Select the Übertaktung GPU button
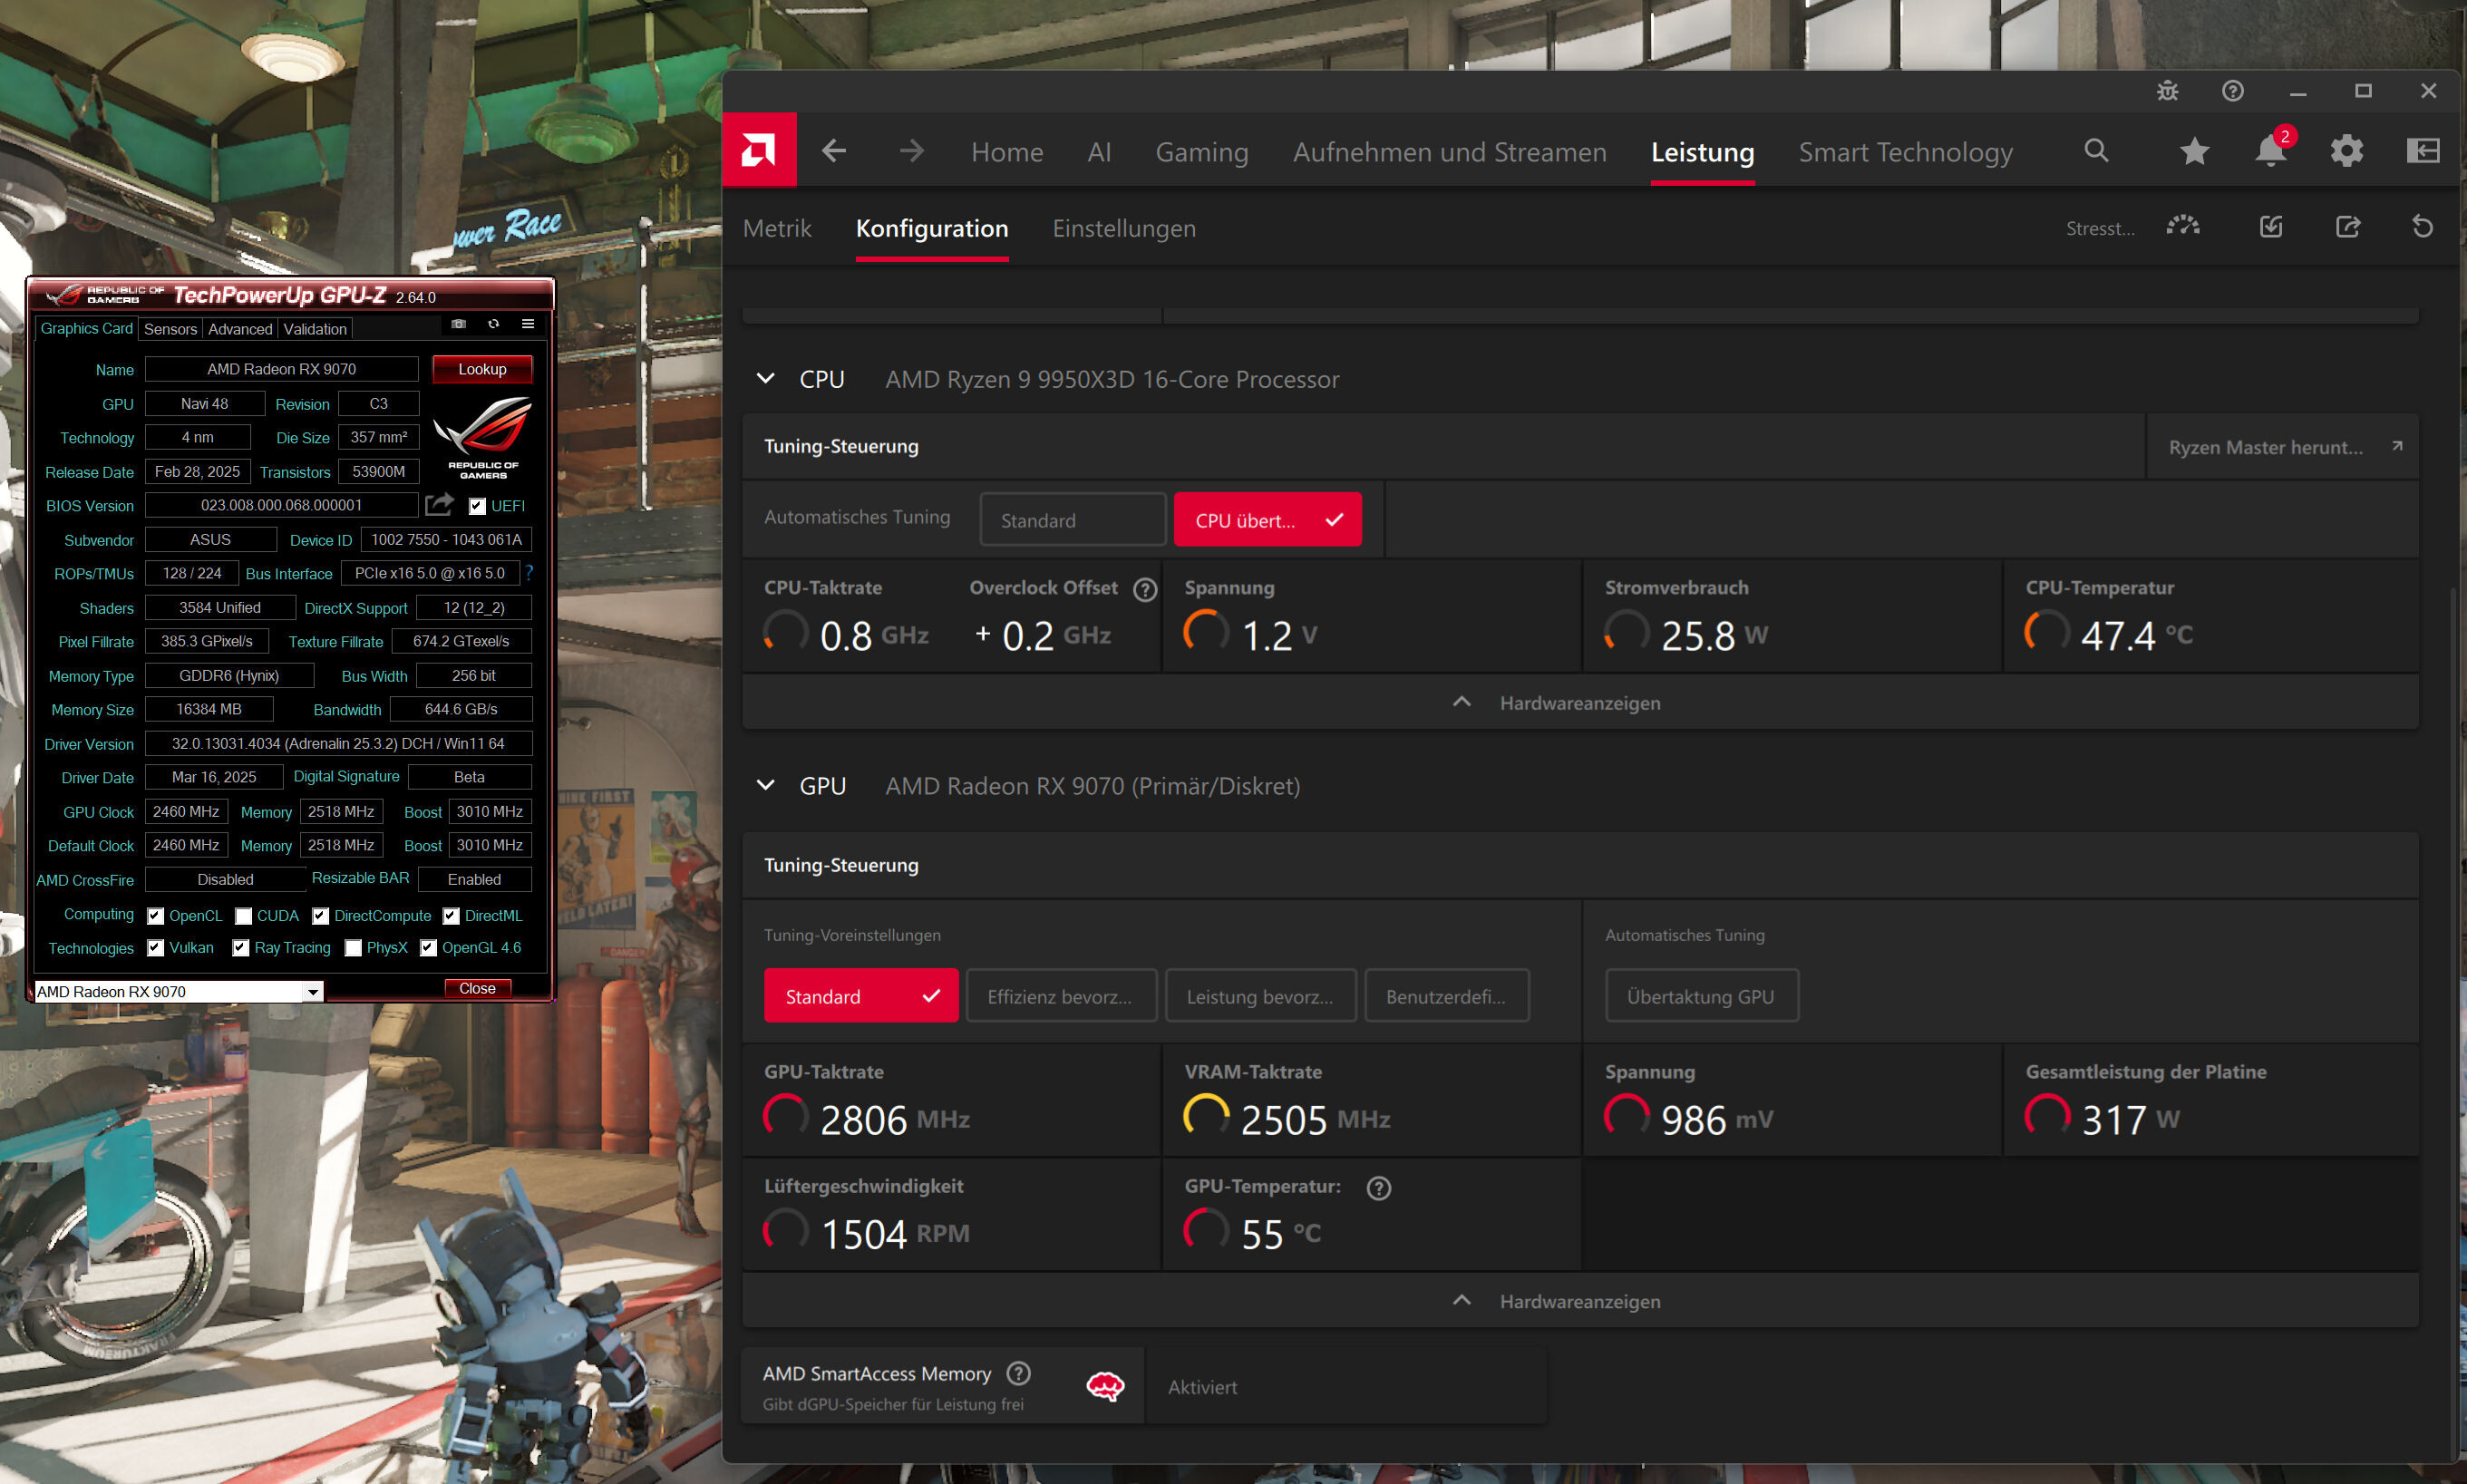The height and width of the screenshot is (1484, 2467). tap(1700, 996)
